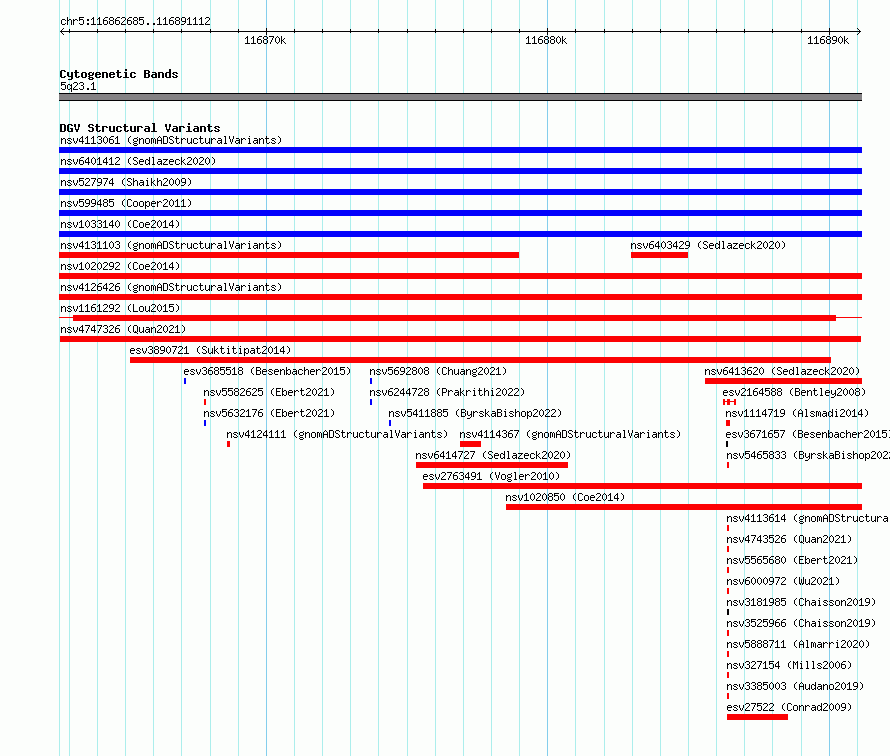Click the Cytogenetic Bands track title
This screenshot has width=890, height=756.
pos(119,74)
